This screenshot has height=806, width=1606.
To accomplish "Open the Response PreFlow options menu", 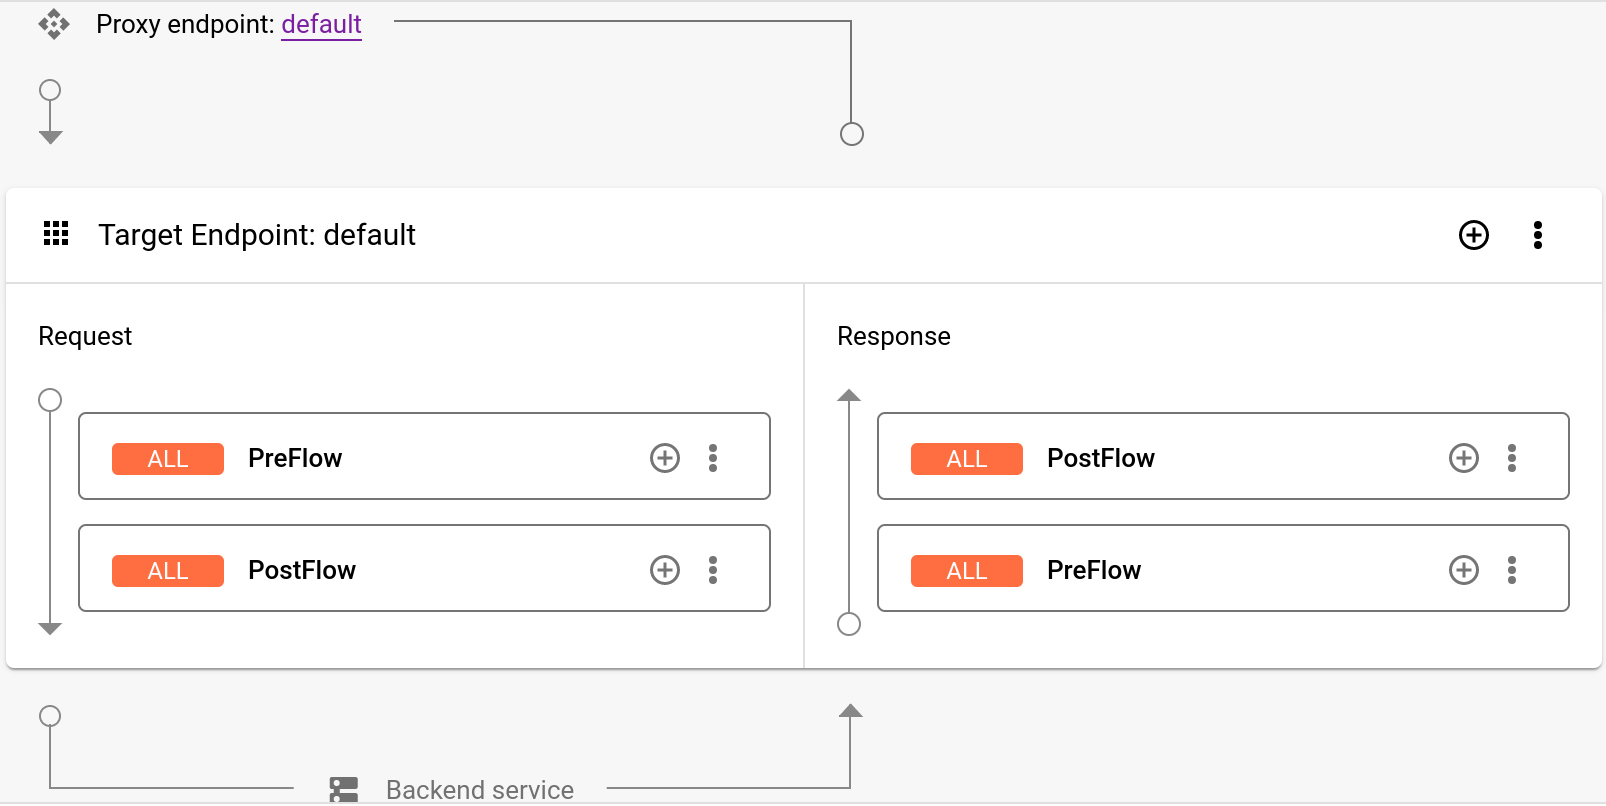I will [x=1512, y=569].
